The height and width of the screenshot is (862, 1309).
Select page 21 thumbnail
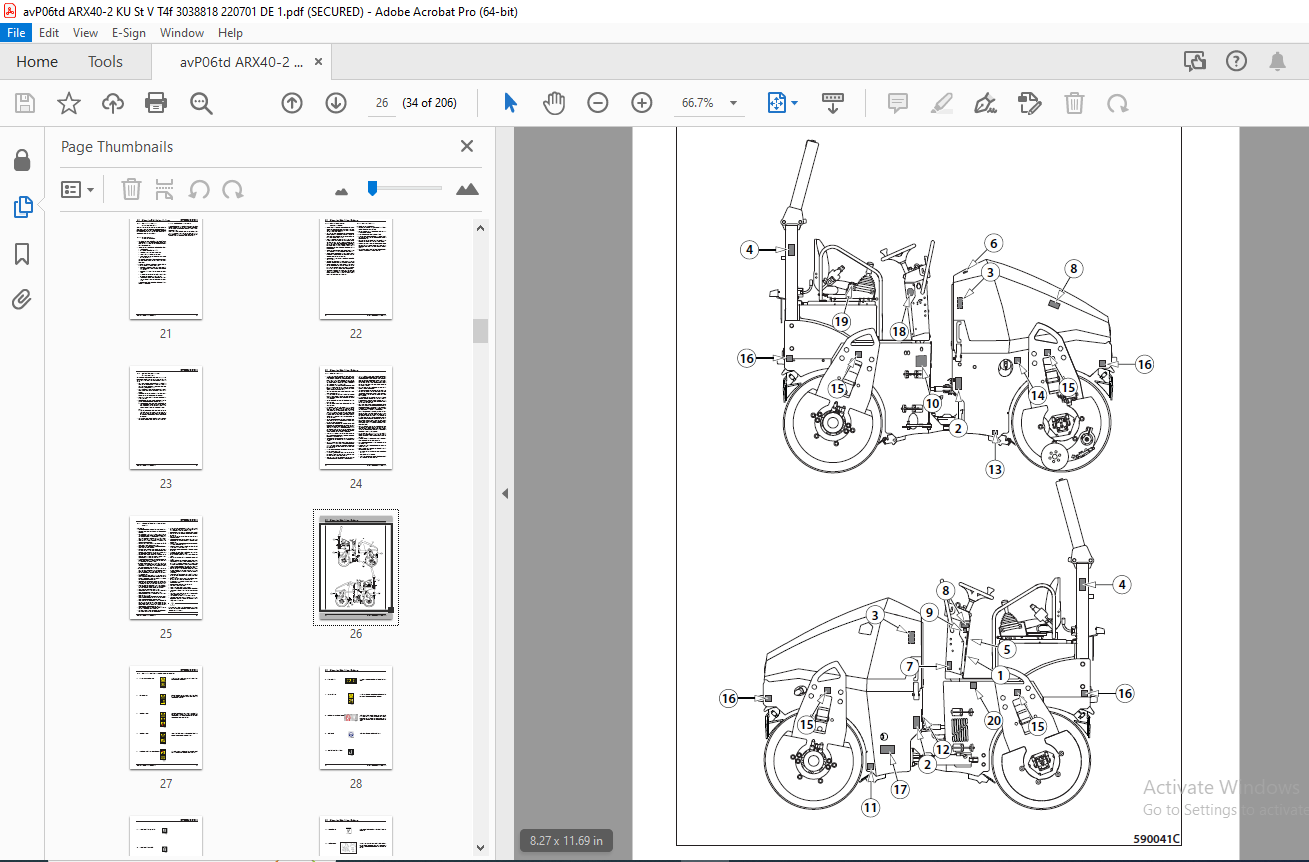pos(166,269)
